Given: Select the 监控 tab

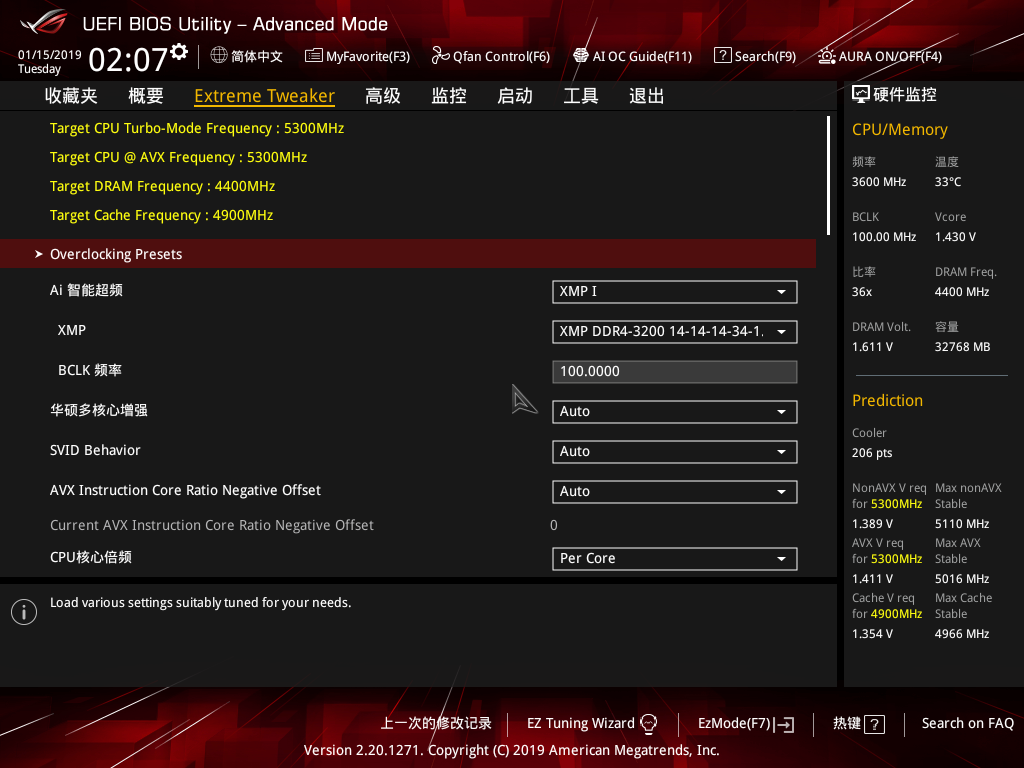Looking at the screenshot, I should [448, 95].
